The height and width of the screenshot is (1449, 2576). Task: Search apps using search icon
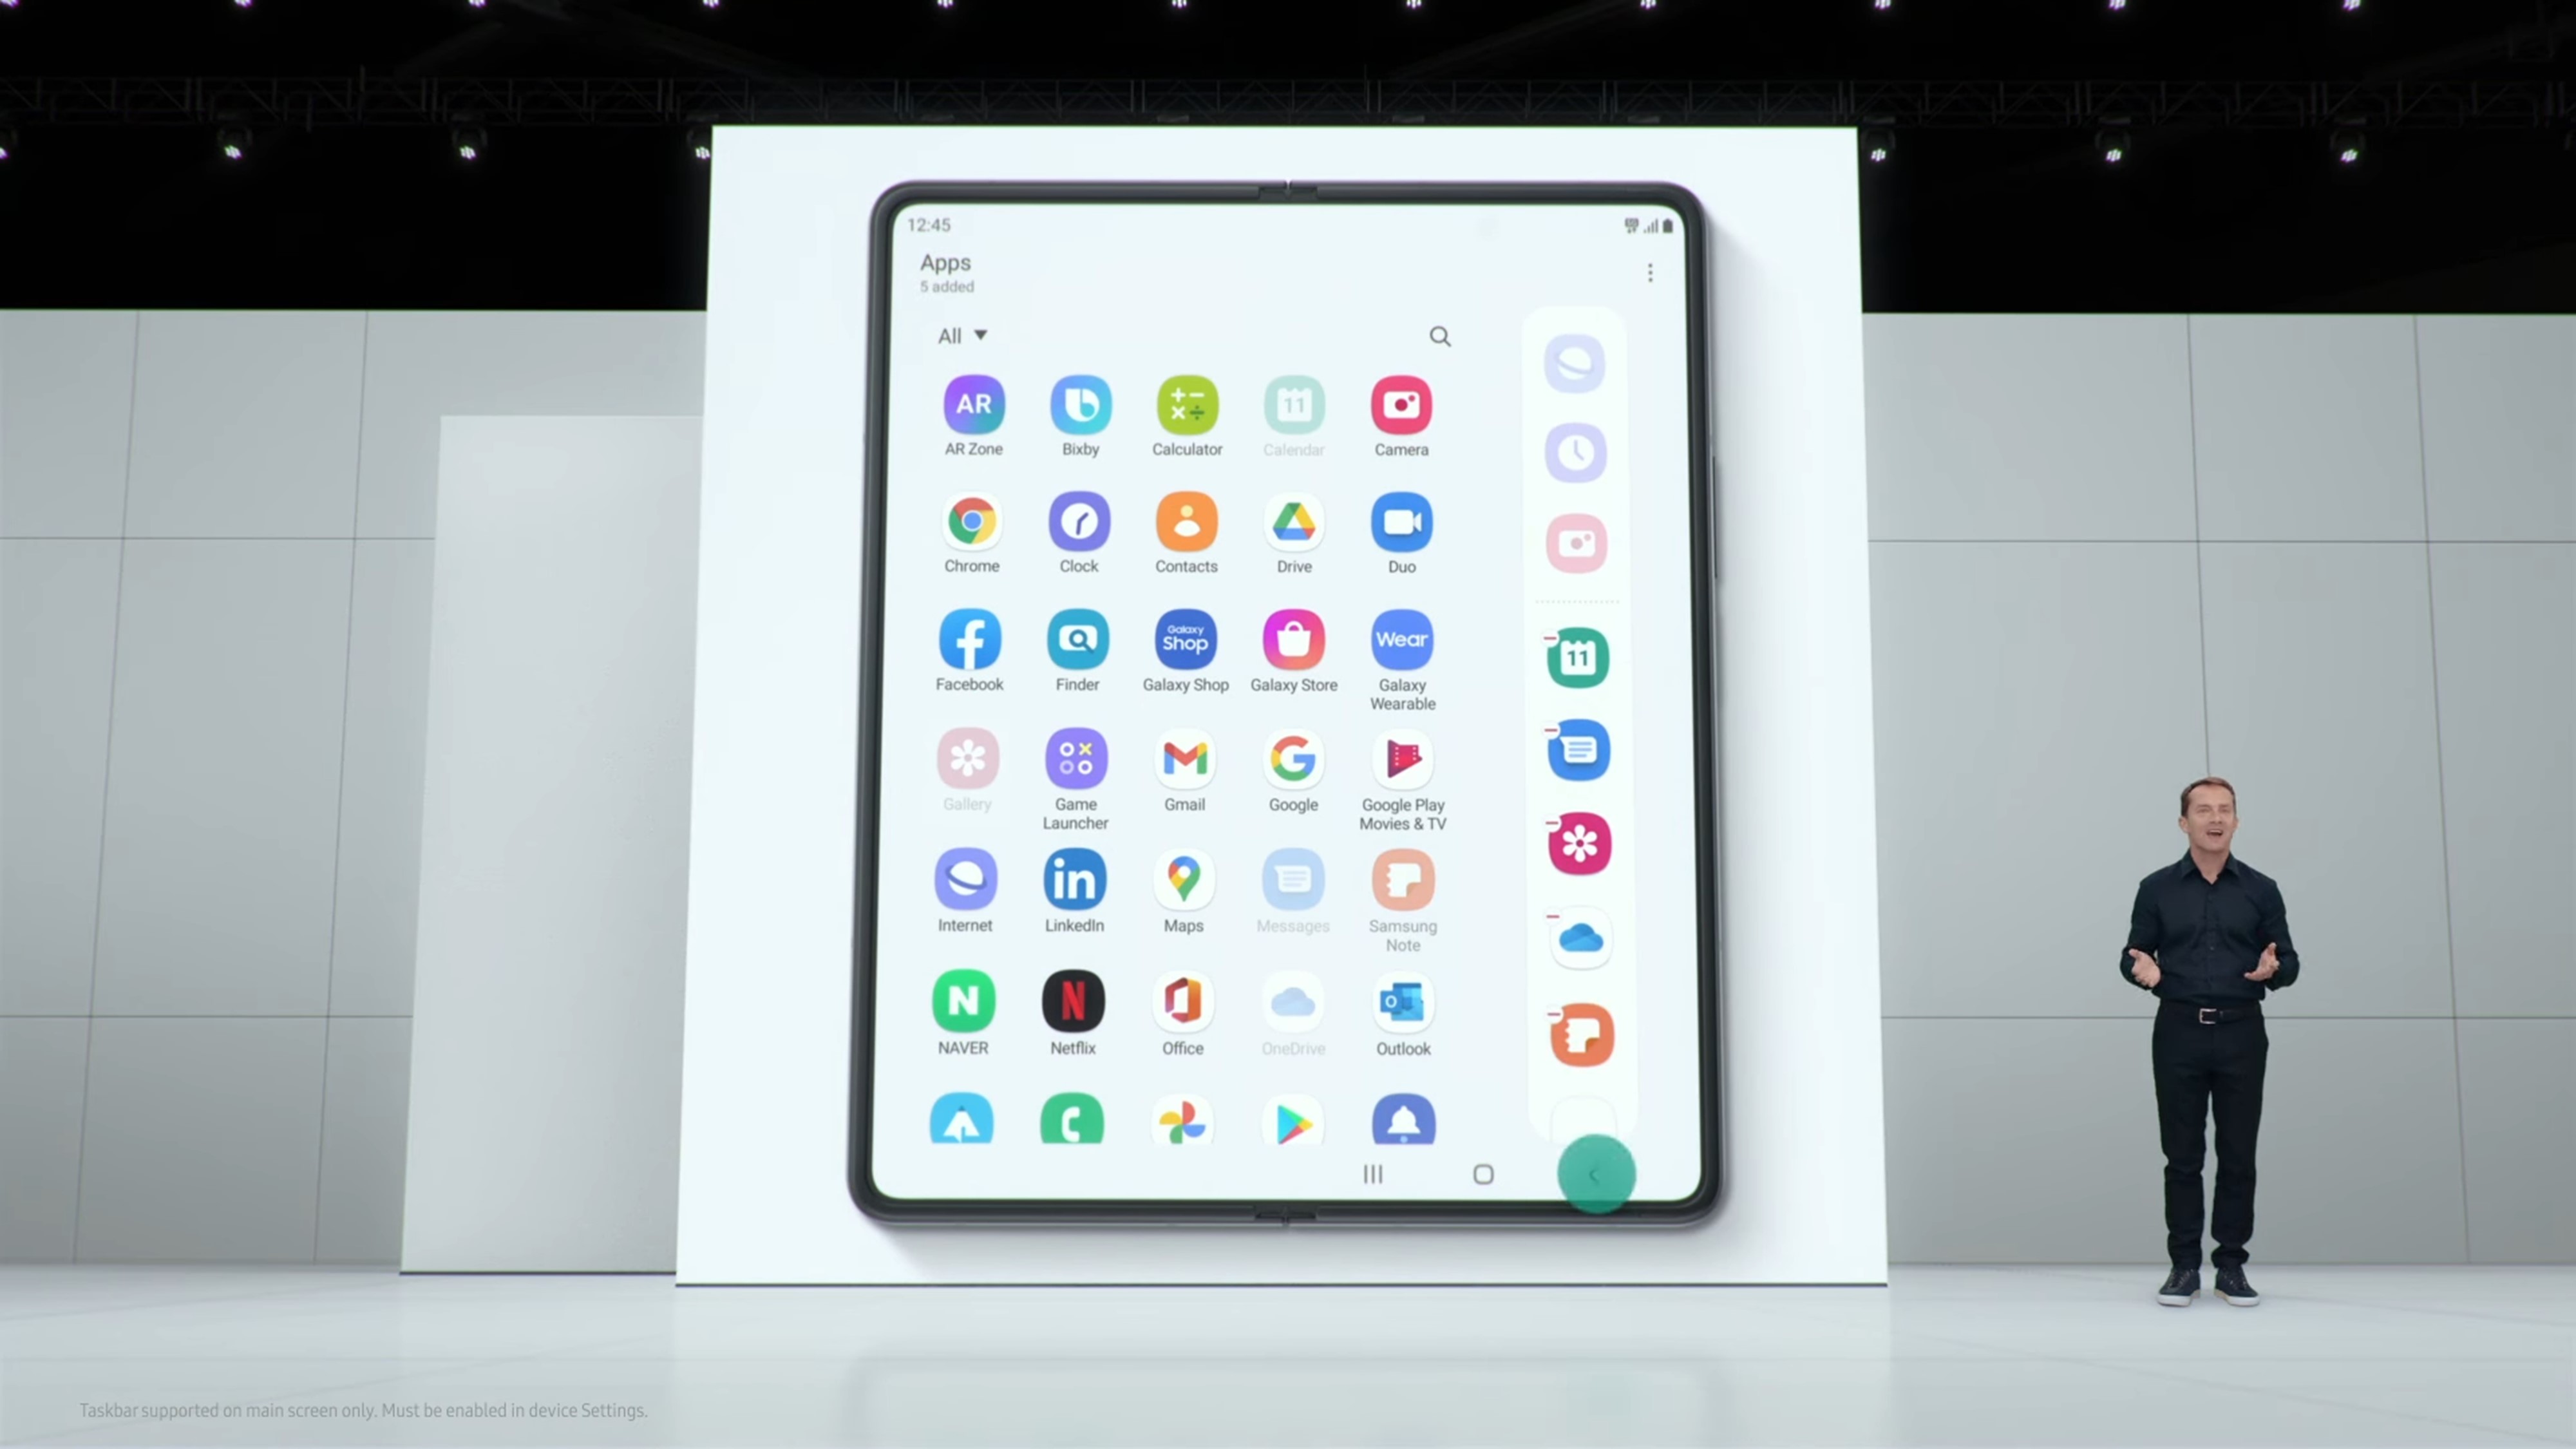[1439, 336]
